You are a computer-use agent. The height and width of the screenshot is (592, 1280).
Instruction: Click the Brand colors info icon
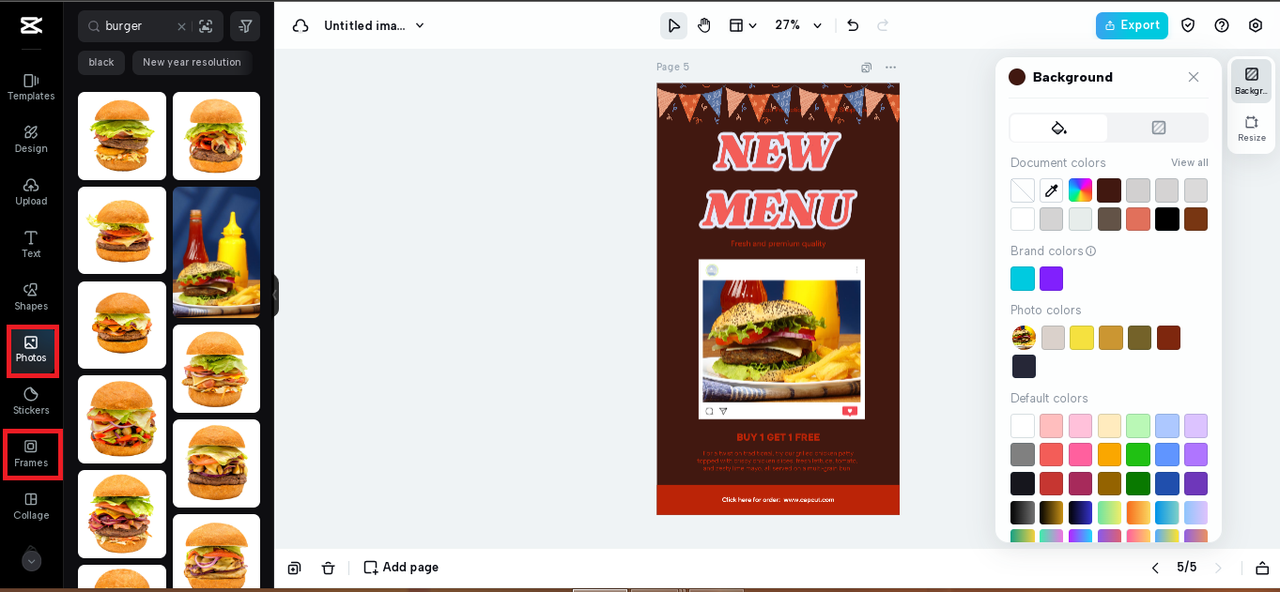(1091, 251)
